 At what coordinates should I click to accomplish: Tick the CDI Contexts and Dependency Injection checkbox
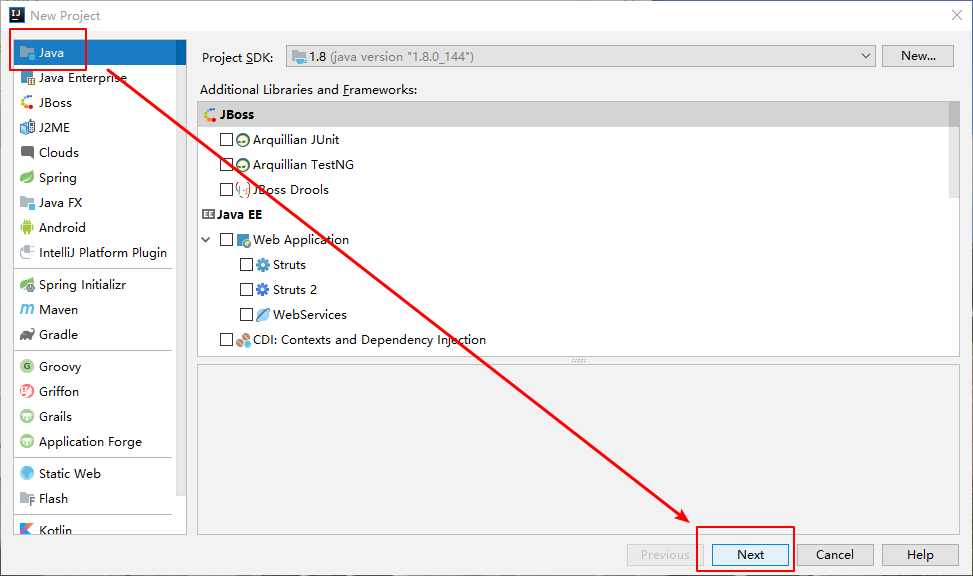pyautogui.click(x=226, y=340)
